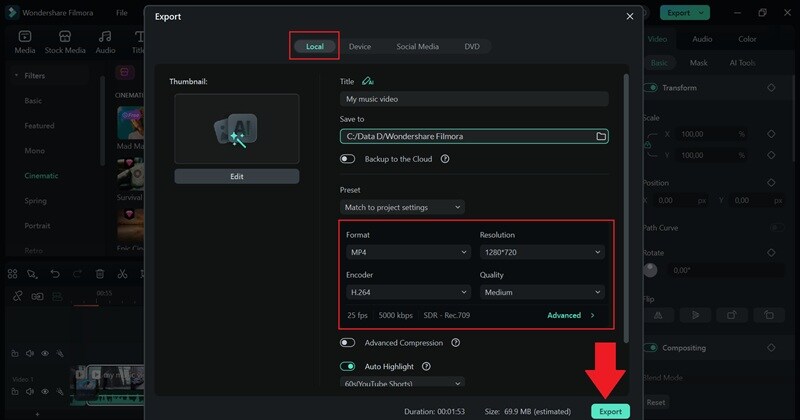Open the Format MP4 dropdown

408,252
